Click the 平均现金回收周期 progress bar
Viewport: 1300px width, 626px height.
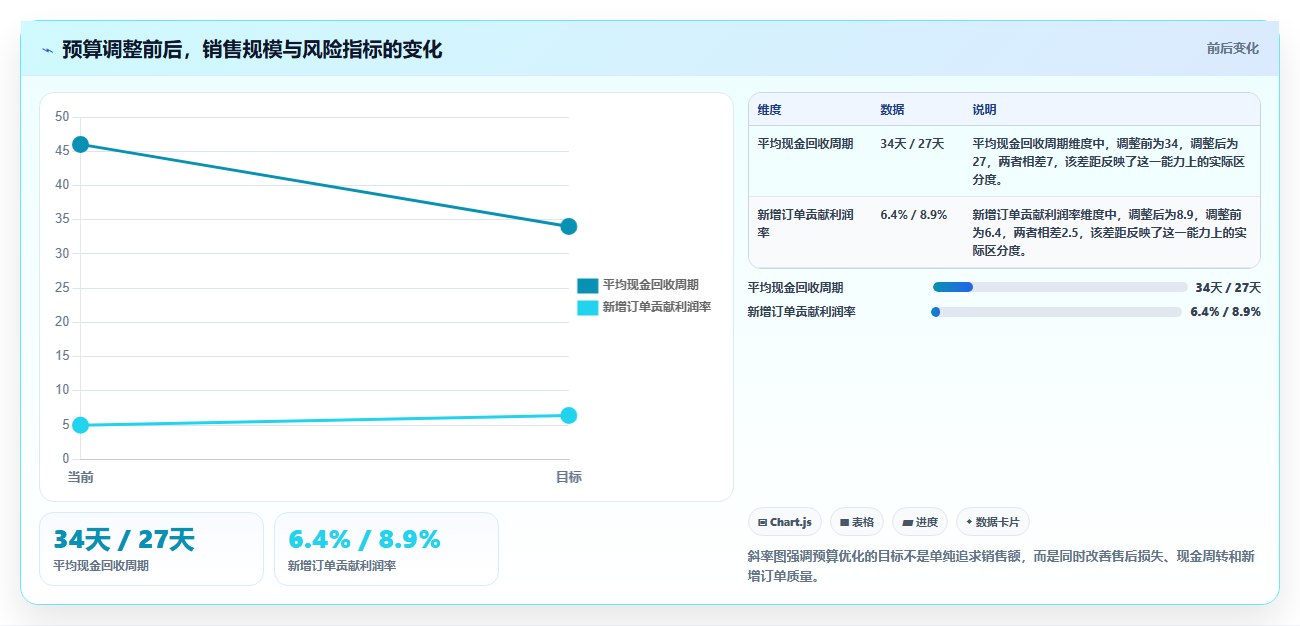[x=1060, y=287]
